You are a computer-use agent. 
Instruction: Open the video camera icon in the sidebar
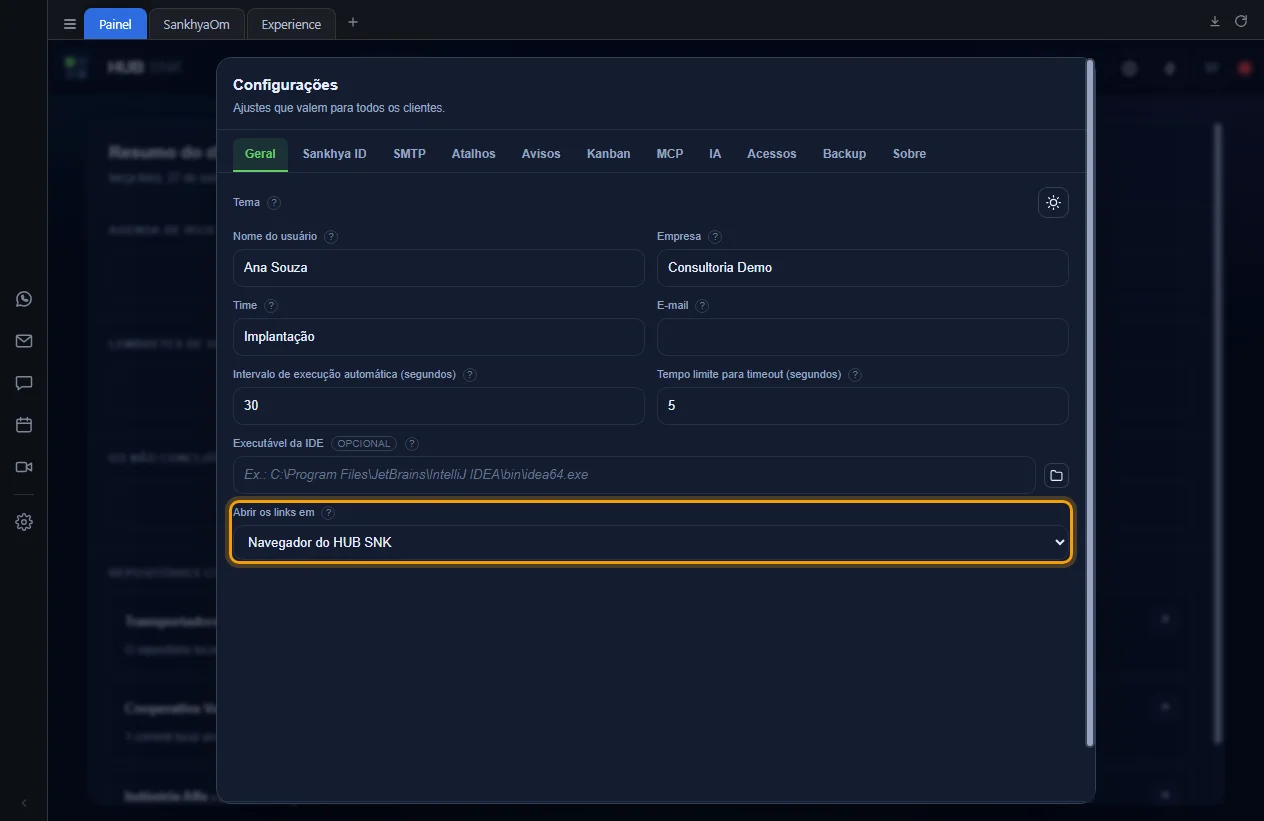pyautogui.click(x=24, y=467)
